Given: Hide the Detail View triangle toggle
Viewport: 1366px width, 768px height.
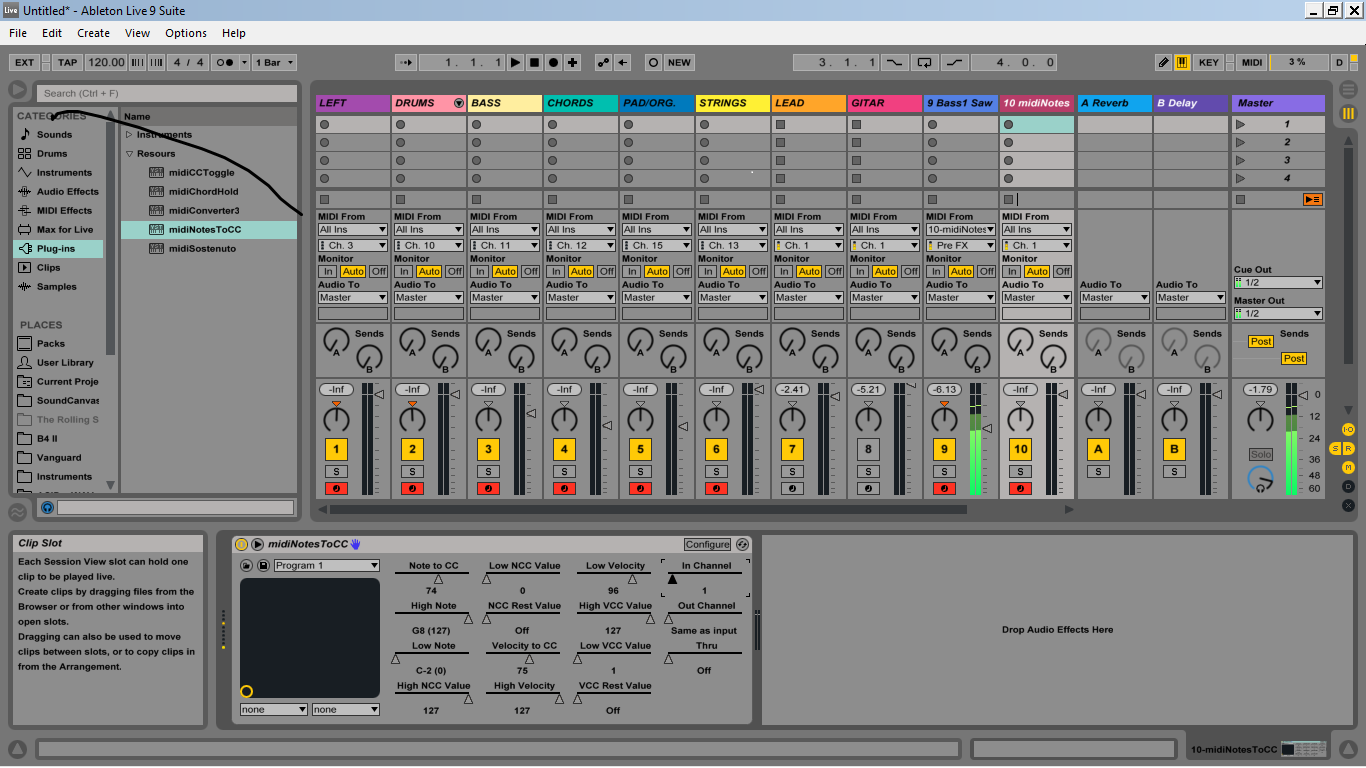Looking at the screenshot, I should 1347,749.
